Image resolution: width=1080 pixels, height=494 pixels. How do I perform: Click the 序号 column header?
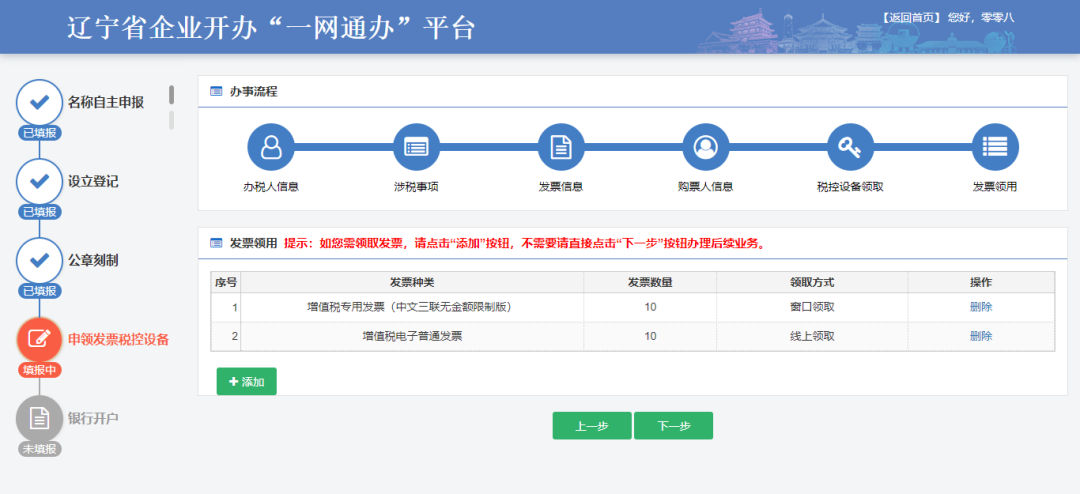pyautogui.click(x=226, y=282)
